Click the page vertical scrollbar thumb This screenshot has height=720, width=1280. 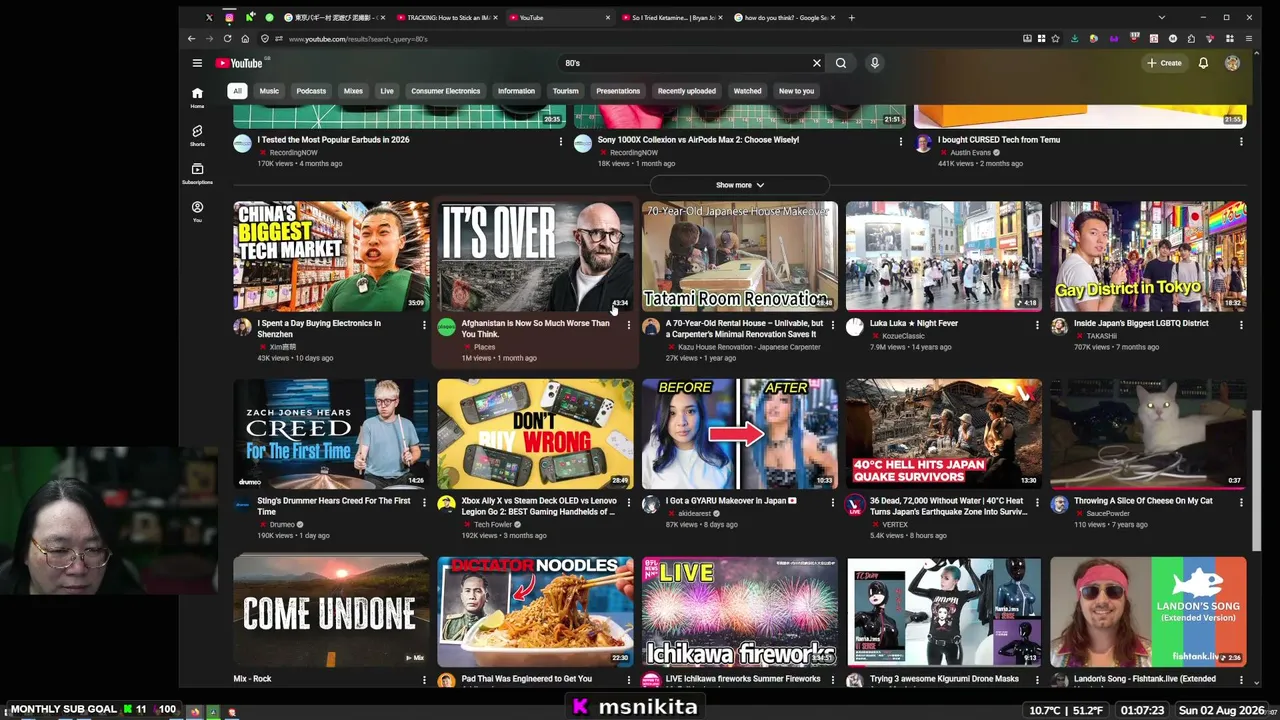pos(1255,479)
